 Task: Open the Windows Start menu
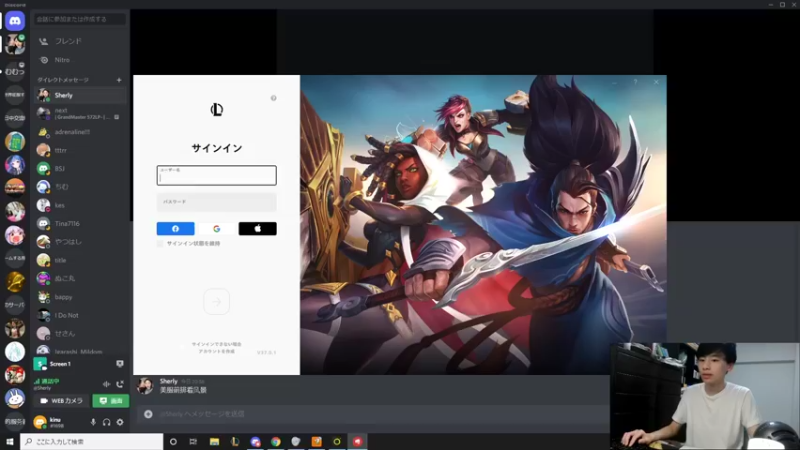[x=10, y=442]
